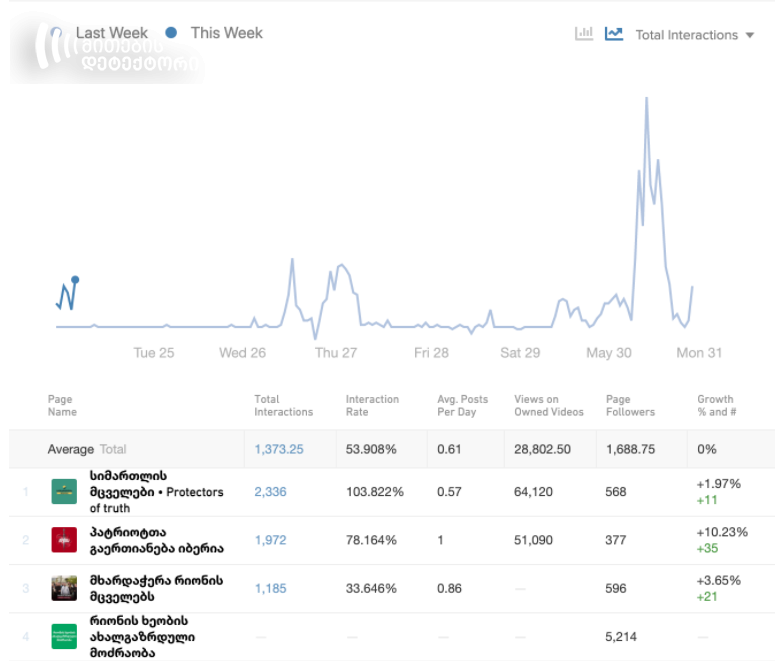Open the Total Interactions metric dropdown
This screenshot has height=661, width=775.
pos(694,35)
